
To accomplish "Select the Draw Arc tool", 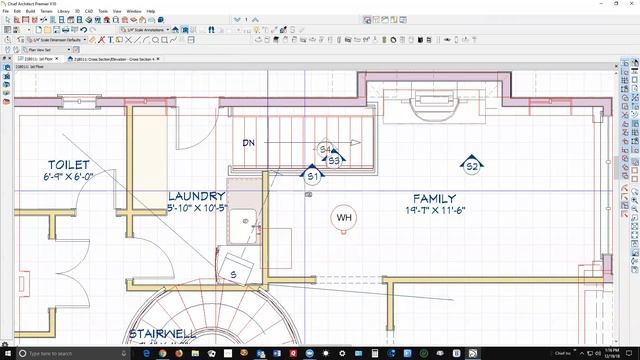I will (146, 40).
